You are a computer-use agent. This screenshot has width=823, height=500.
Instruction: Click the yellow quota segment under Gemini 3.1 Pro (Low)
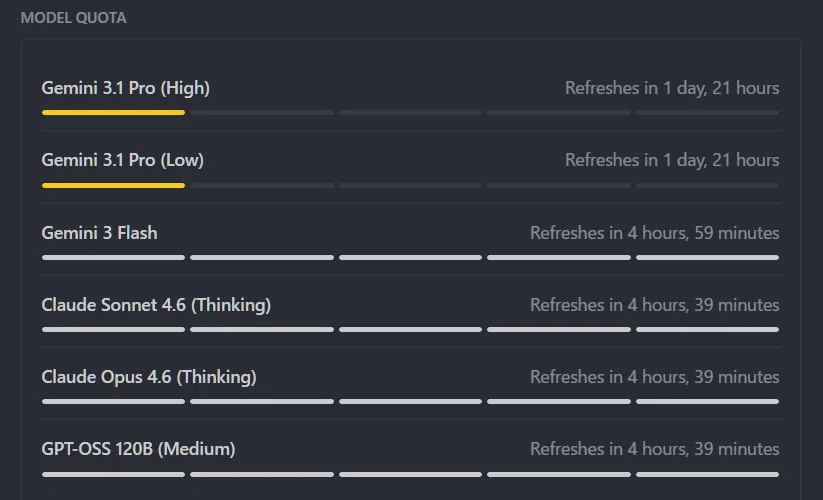[x=113, y=185]
